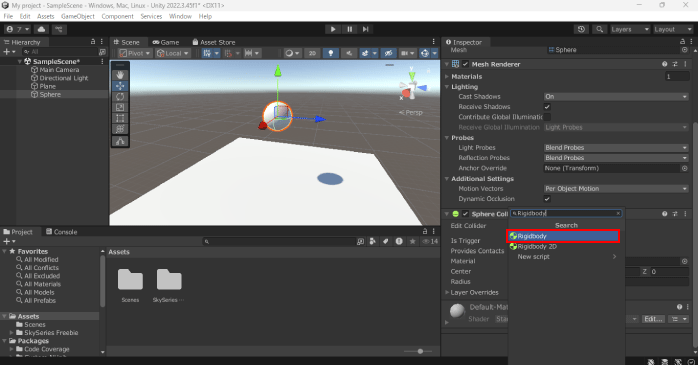Toggle Sphere Collider enabled checkbox
Screen dimensions: 698x365
pos(465,214)
